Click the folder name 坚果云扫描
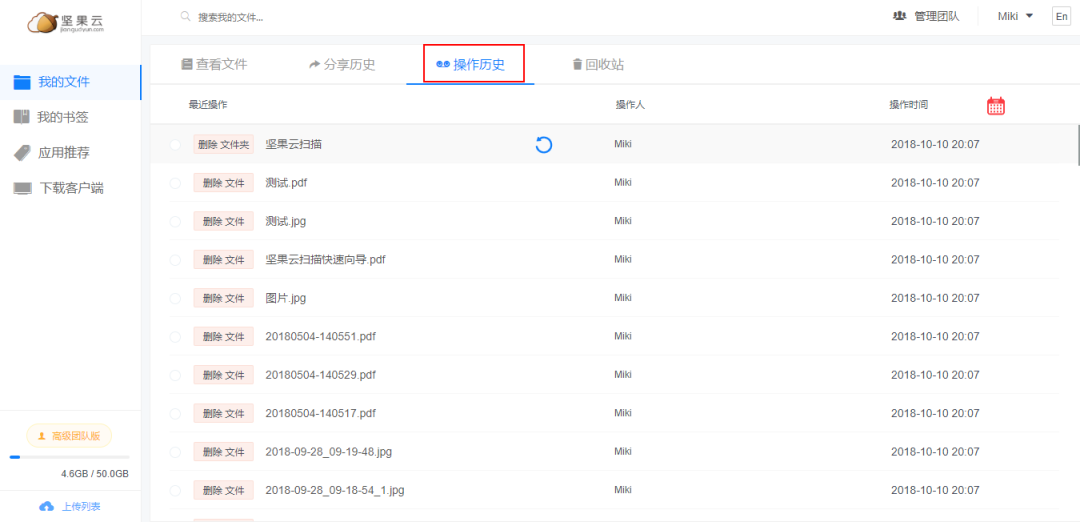The width and height of the screenshot is (1080, 522). (x=294, y=145)
